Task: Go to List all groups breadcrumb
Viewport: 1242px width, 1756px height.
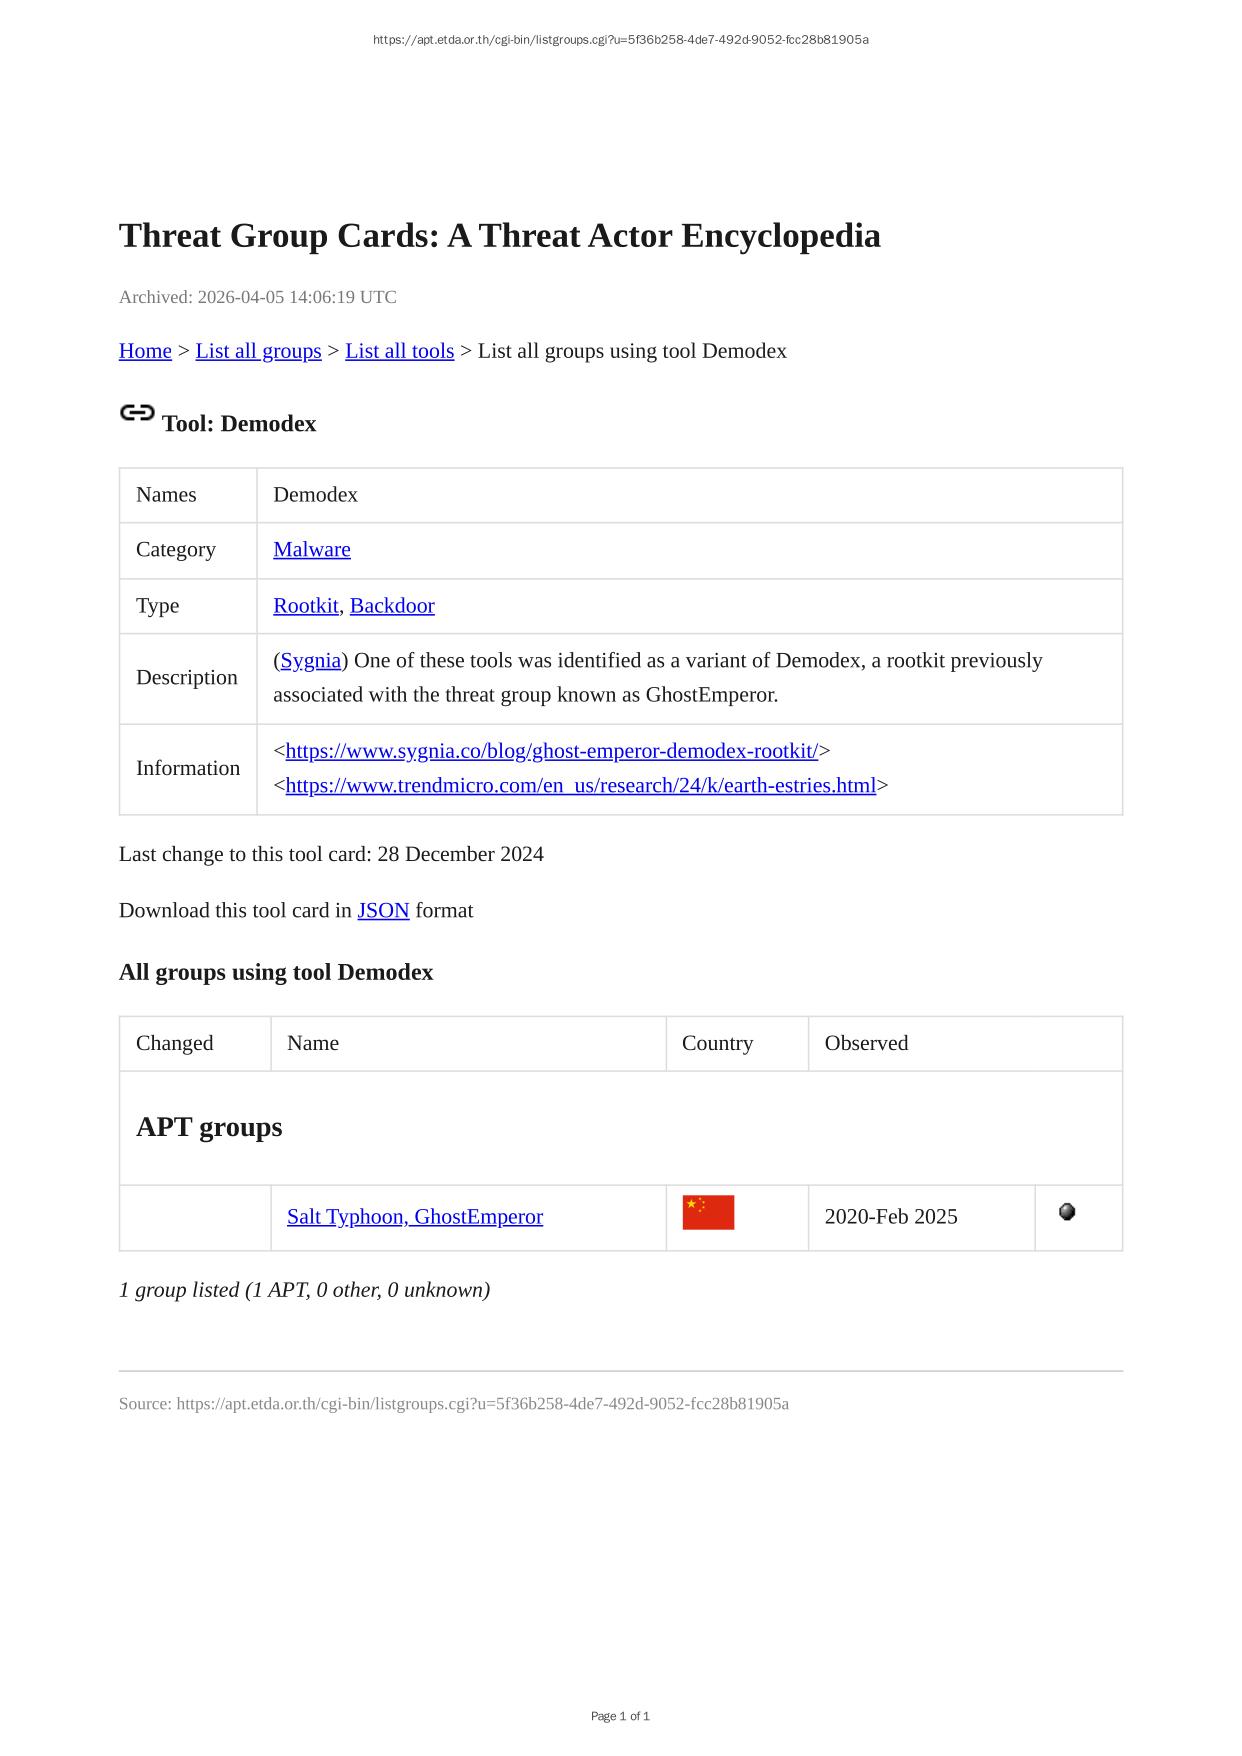Action: coord(258,351)
